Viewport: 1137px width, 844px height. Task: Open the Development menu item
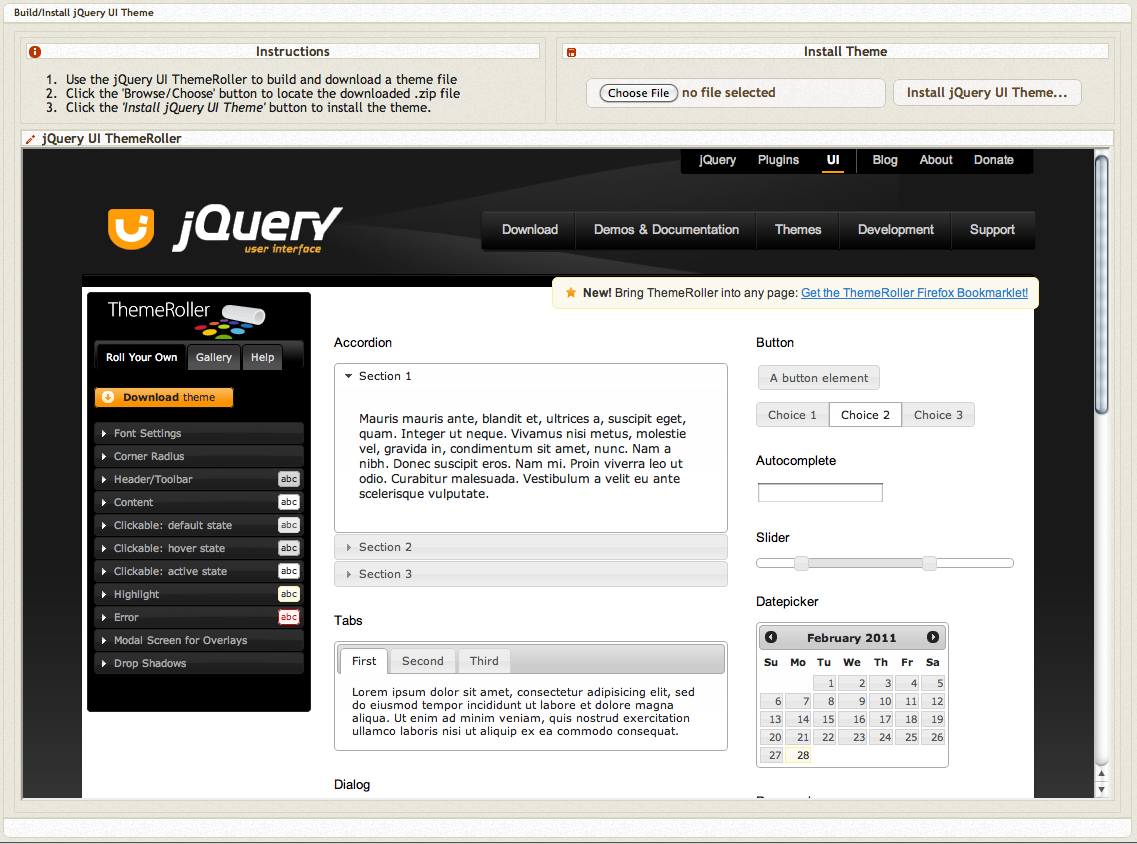click(x=896, y=230)
